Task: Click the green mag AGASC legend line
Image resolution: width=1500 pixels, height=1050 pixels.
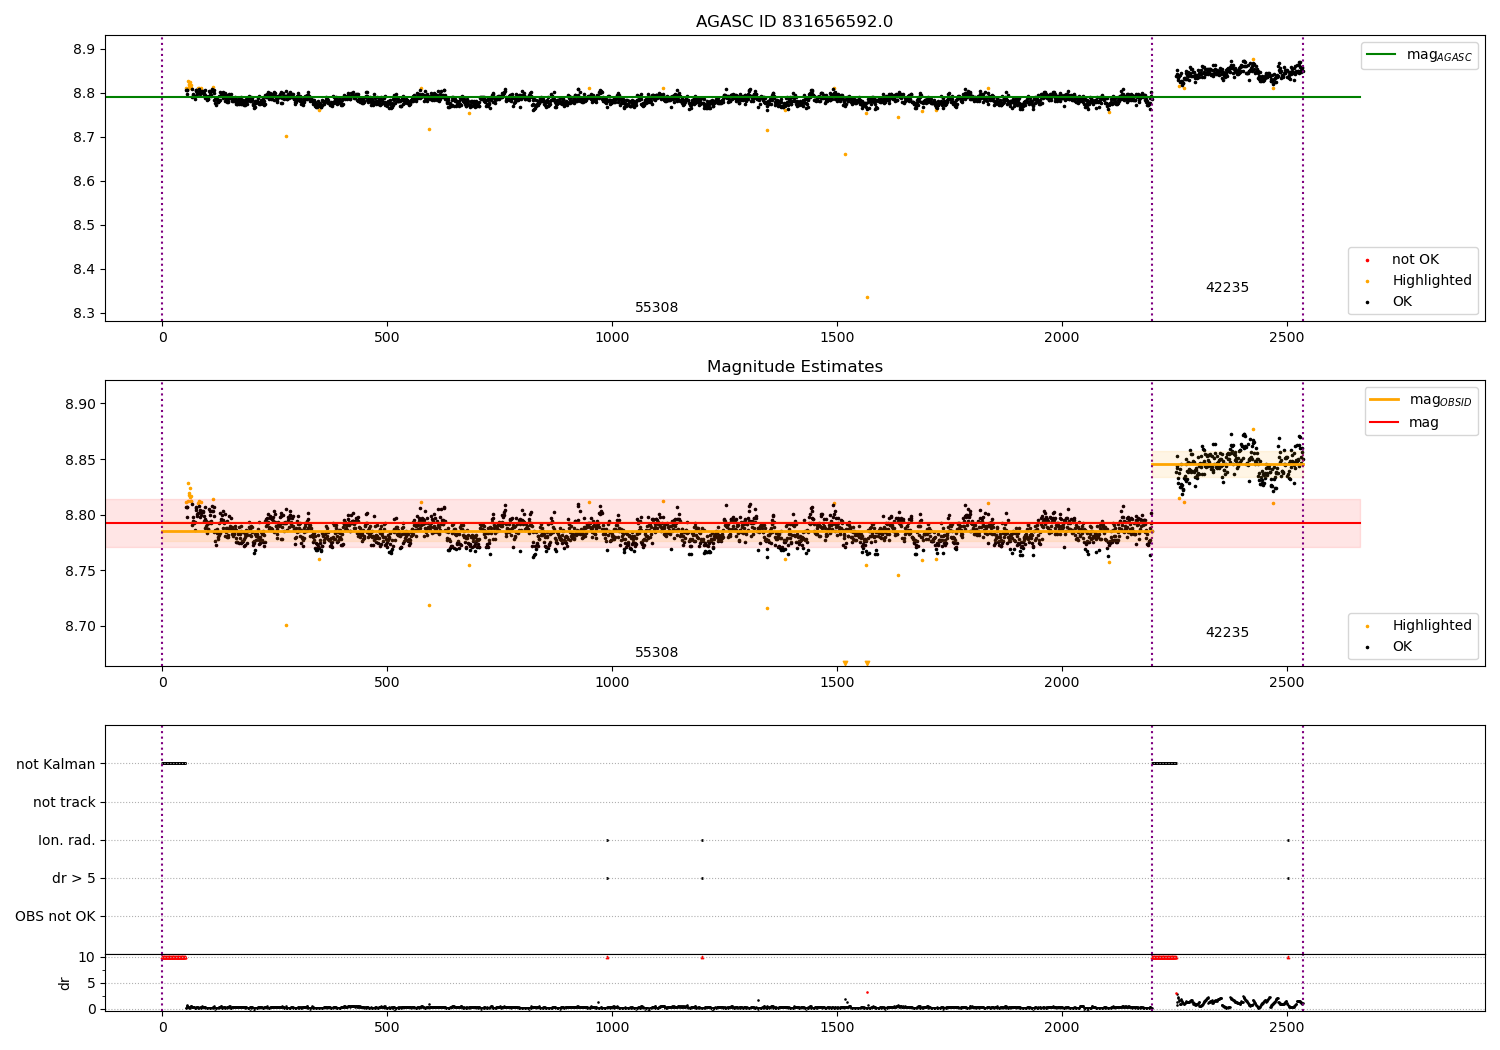Action: tap(1383, 55)
